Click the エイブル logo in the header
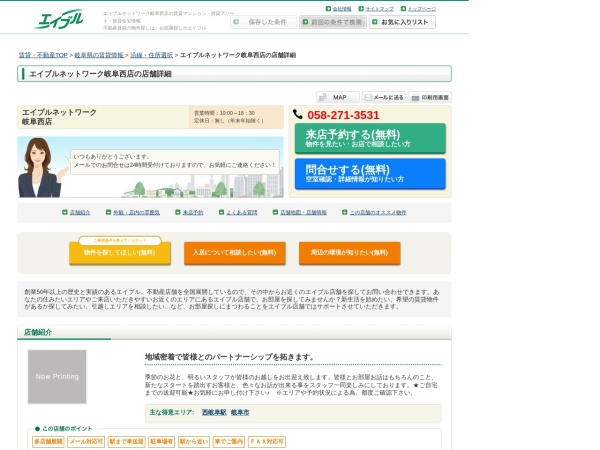This screenshot has height=450, width=600. tap(59, 19)
